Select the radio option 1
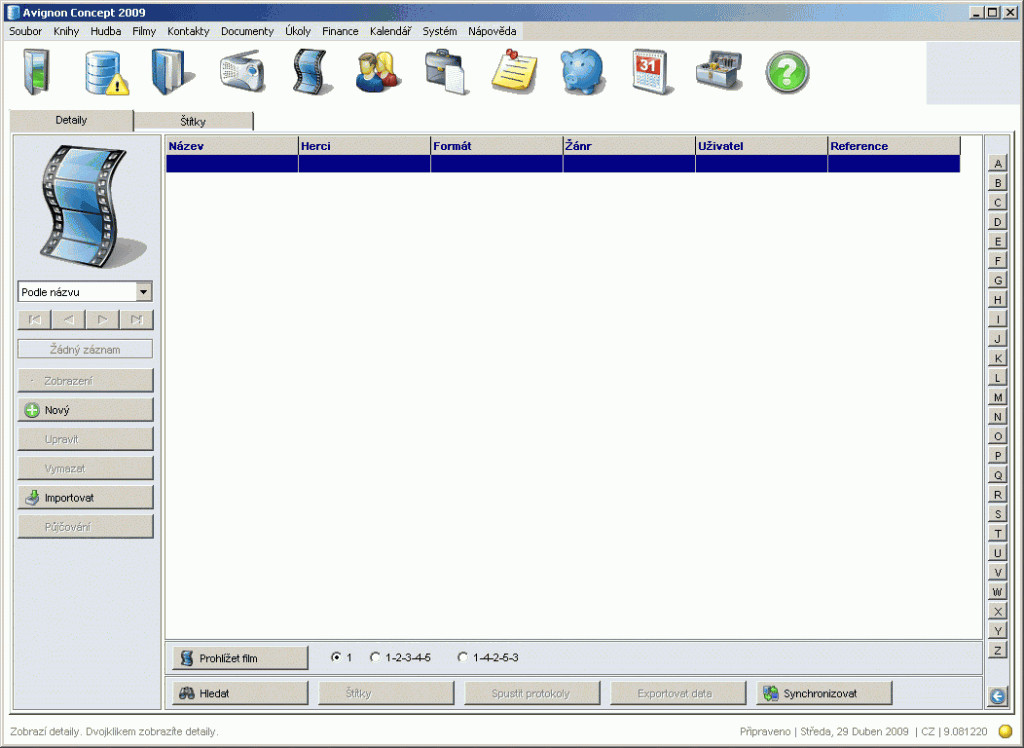This screenshot has width=1024, height=748. click(x=336, y=657)
